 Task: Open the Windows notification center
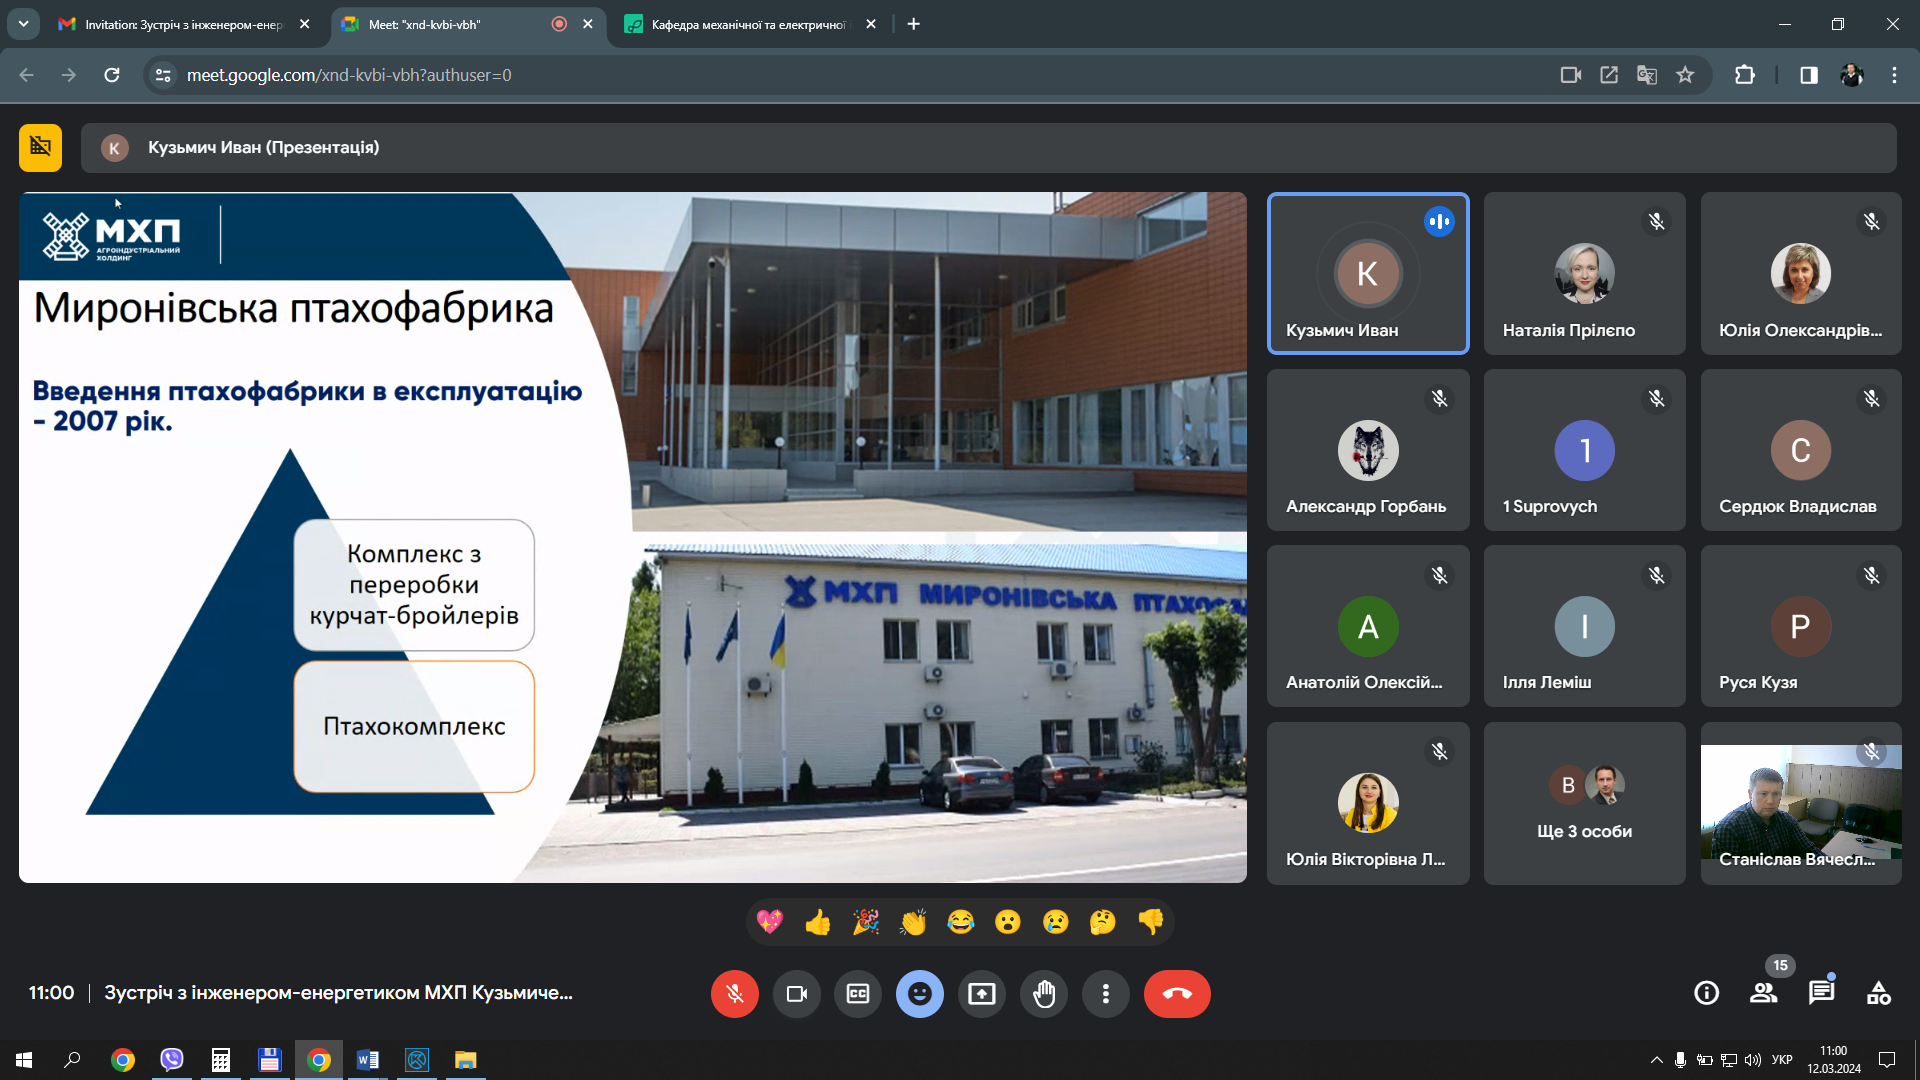1887,1060
